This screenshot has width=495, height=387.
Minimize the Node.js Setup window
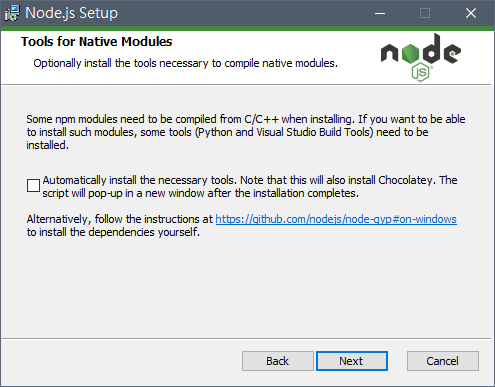[380, 13]
